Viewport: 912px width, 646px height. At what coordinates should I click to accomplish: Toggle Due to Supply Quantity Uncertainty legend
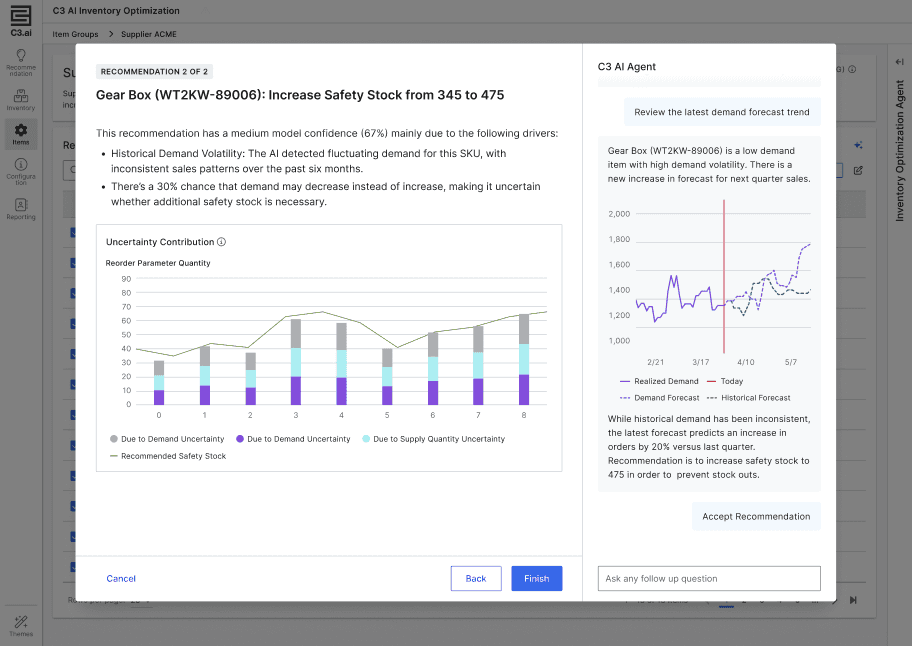[433, 439]
